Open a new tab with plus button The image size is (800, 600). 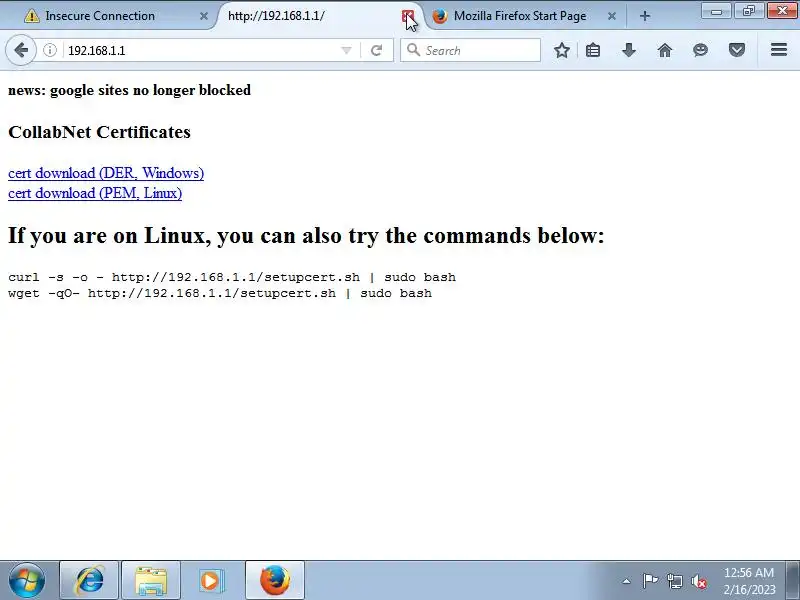(x=645, y=16)
